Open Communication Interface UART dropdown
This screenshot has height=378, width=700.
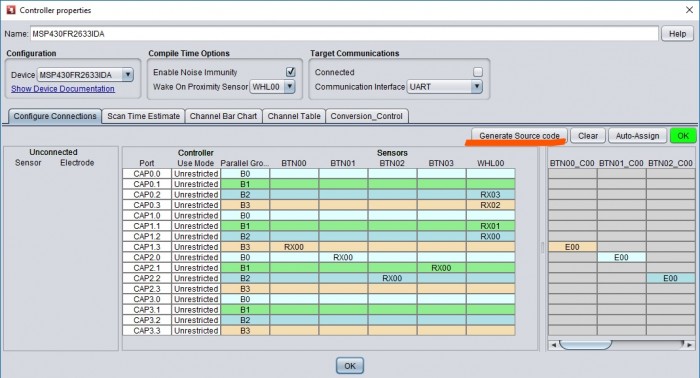click(445, 87)
